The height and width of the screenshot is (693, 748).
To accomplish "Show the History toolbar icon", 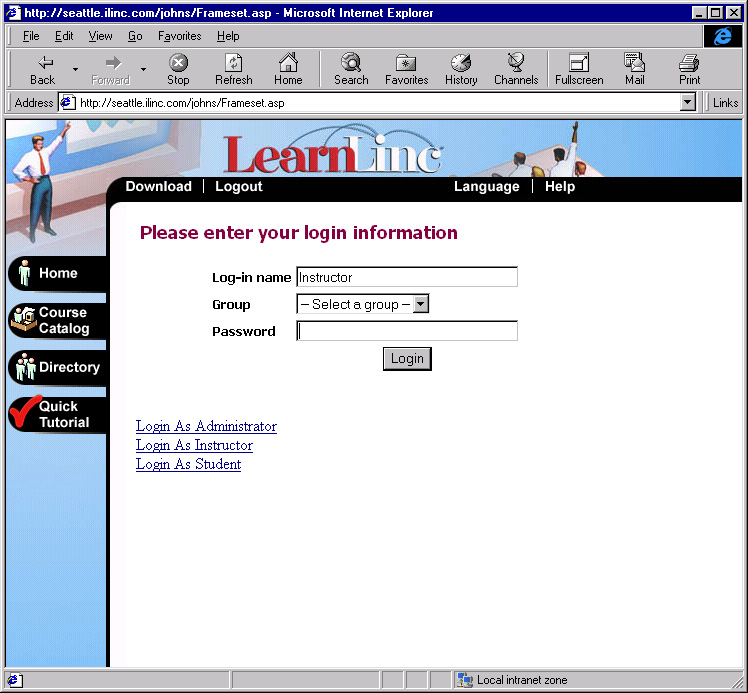I will coord(461,70).
